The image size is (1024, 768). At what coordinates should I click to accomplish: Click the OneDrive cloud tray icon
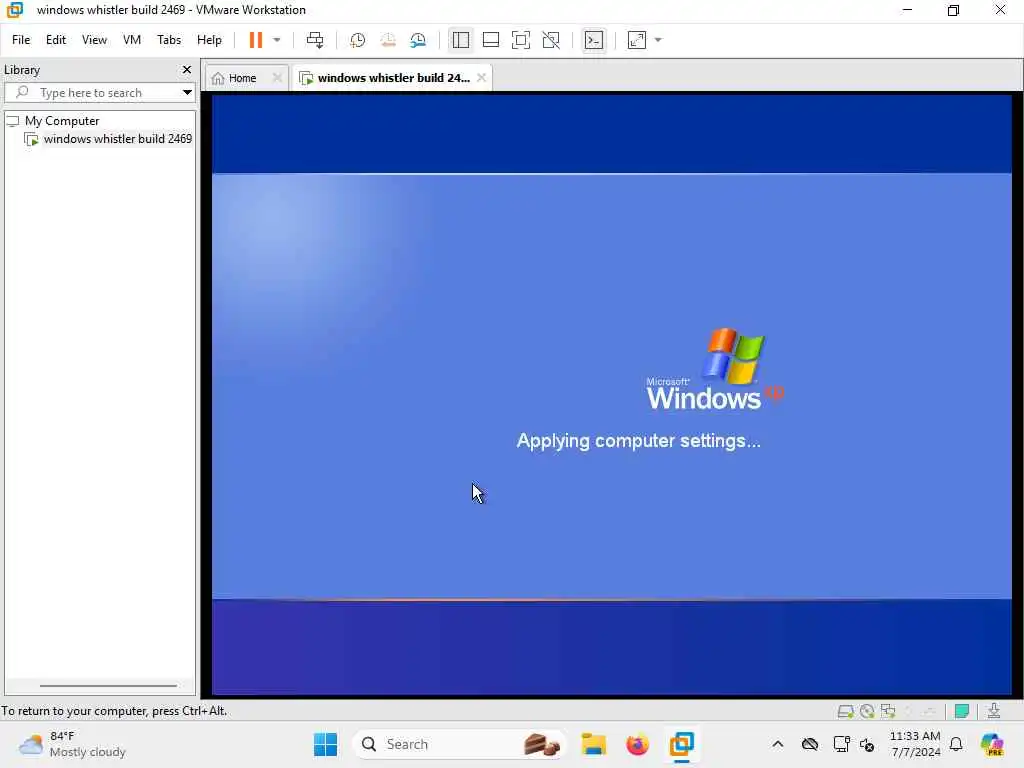point(810,744)
